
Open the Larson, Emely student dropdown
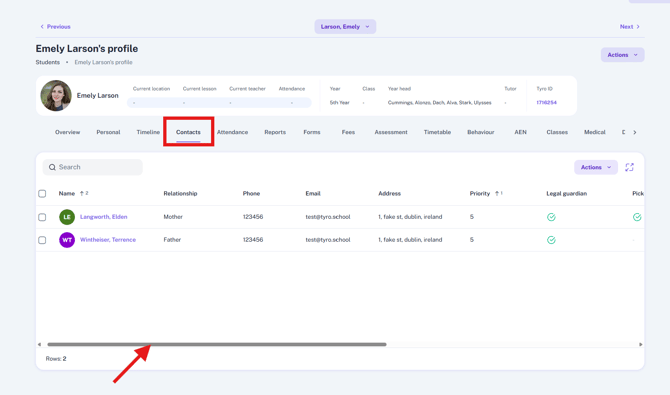[345, 27]
